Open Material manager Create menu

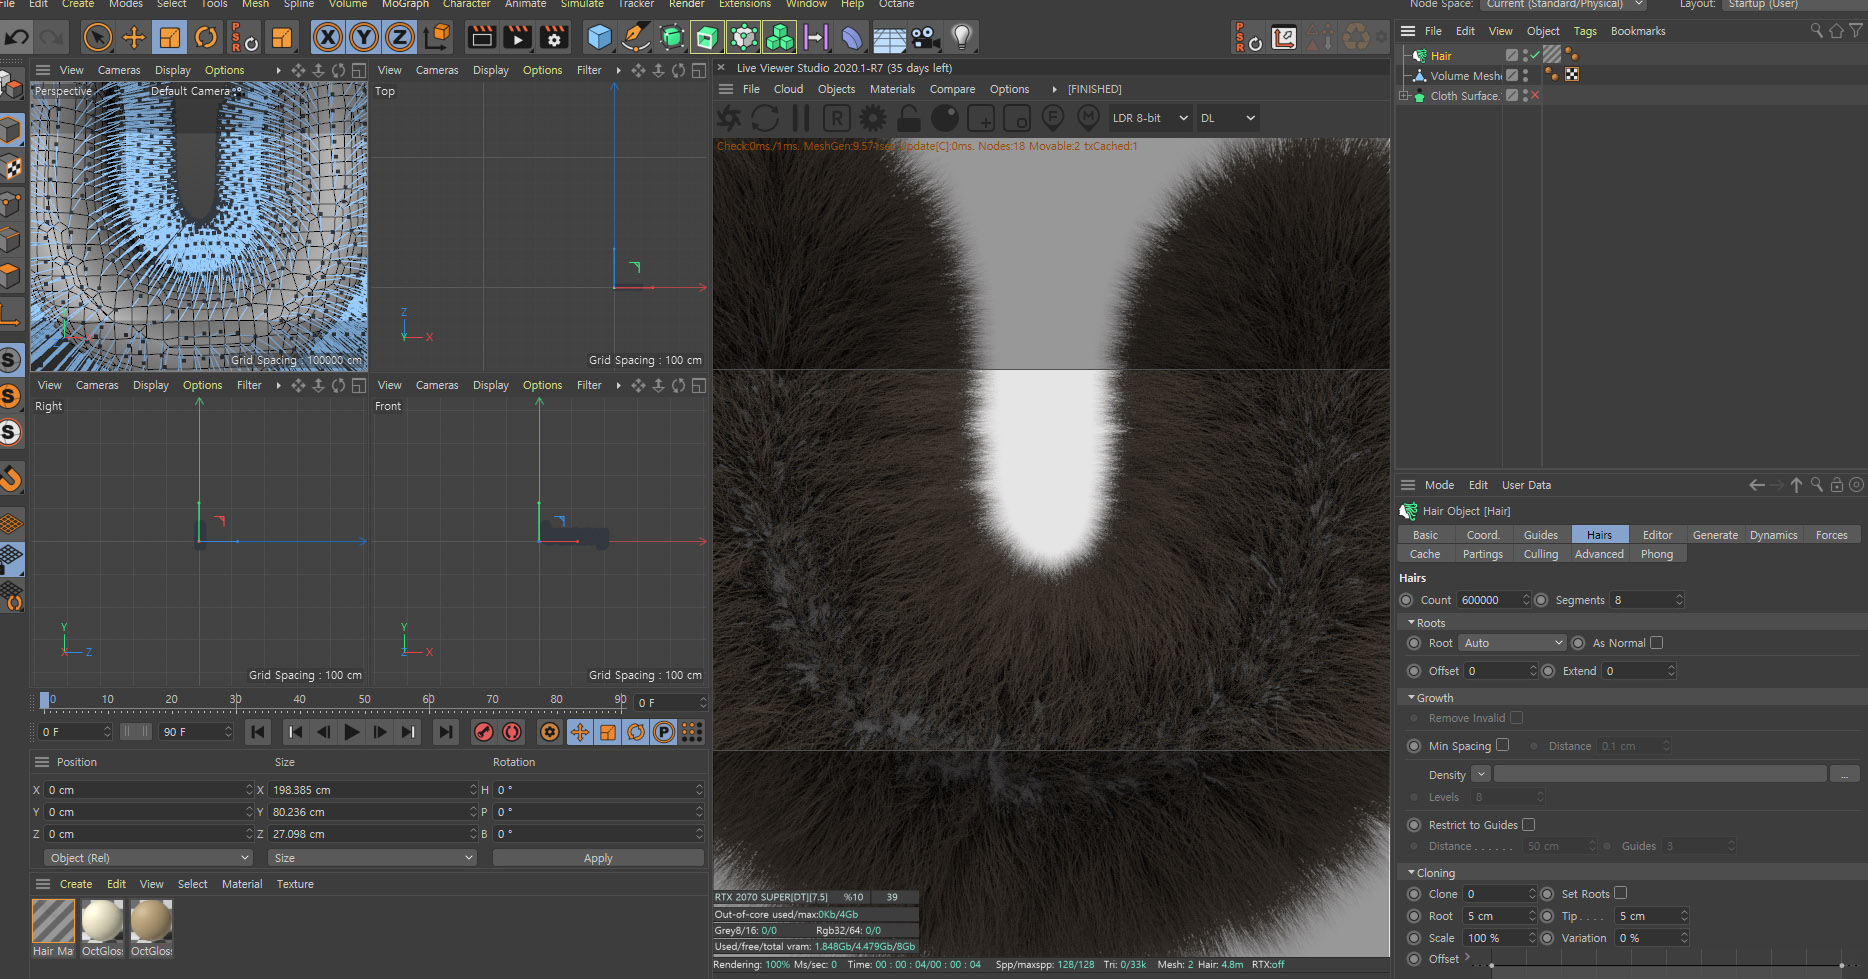76,884
